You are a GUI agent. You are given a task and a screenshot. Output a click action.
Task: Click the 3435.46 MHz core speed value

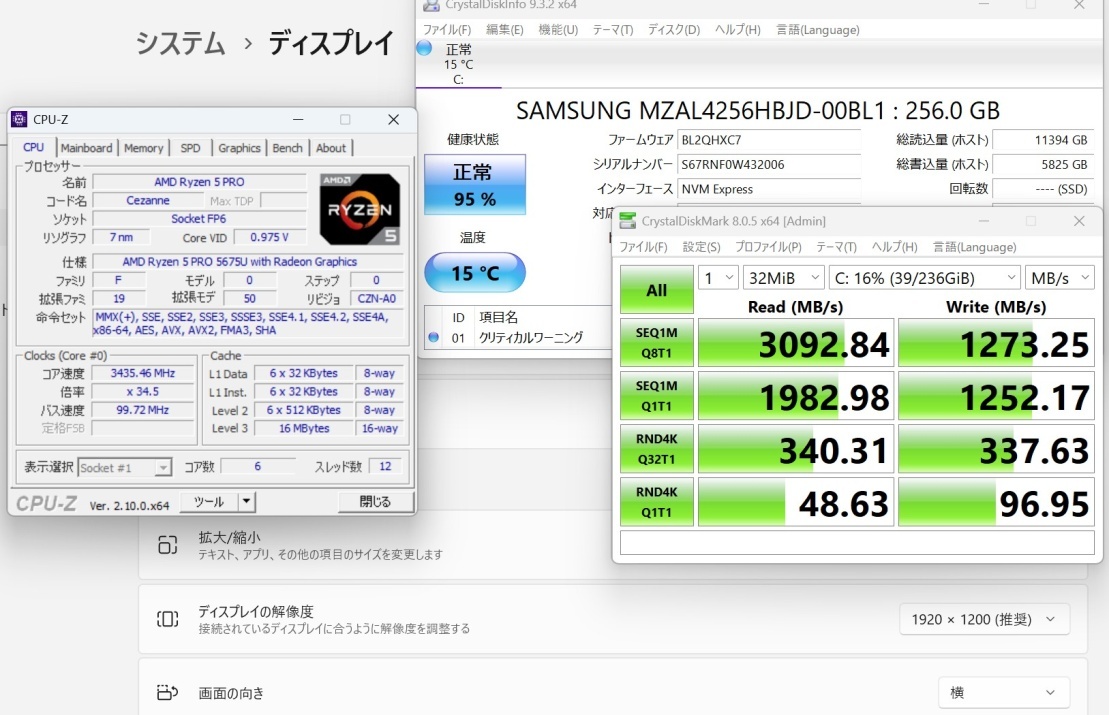143,373
